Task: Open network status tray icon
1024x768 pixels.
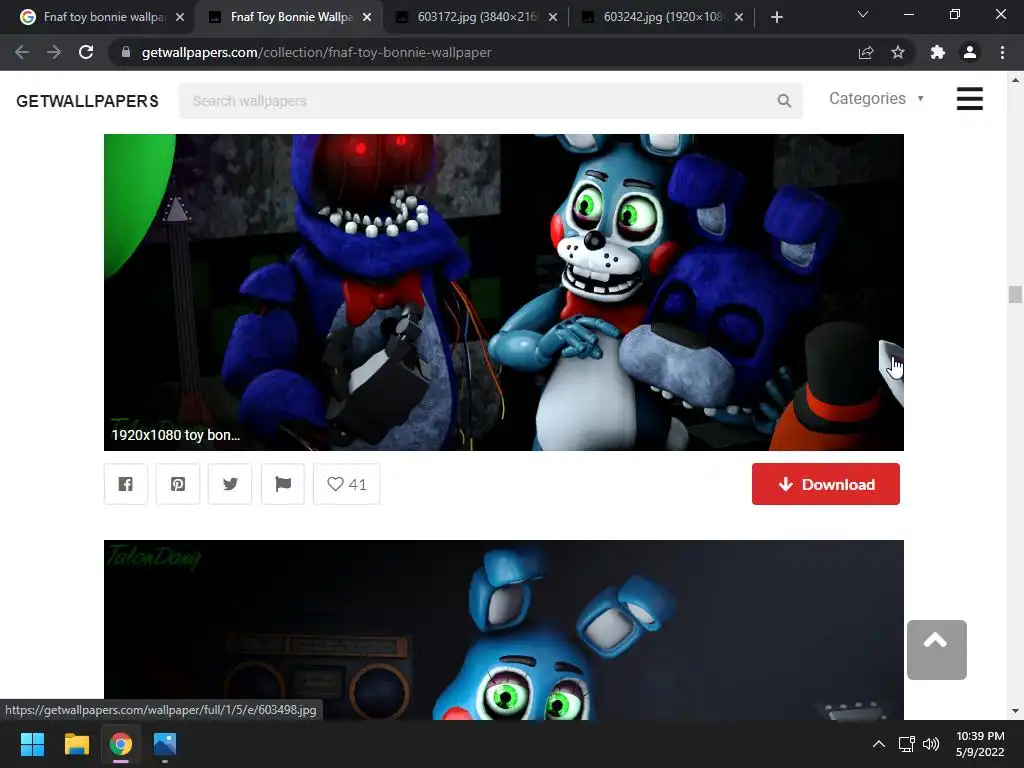Action: 906,744
